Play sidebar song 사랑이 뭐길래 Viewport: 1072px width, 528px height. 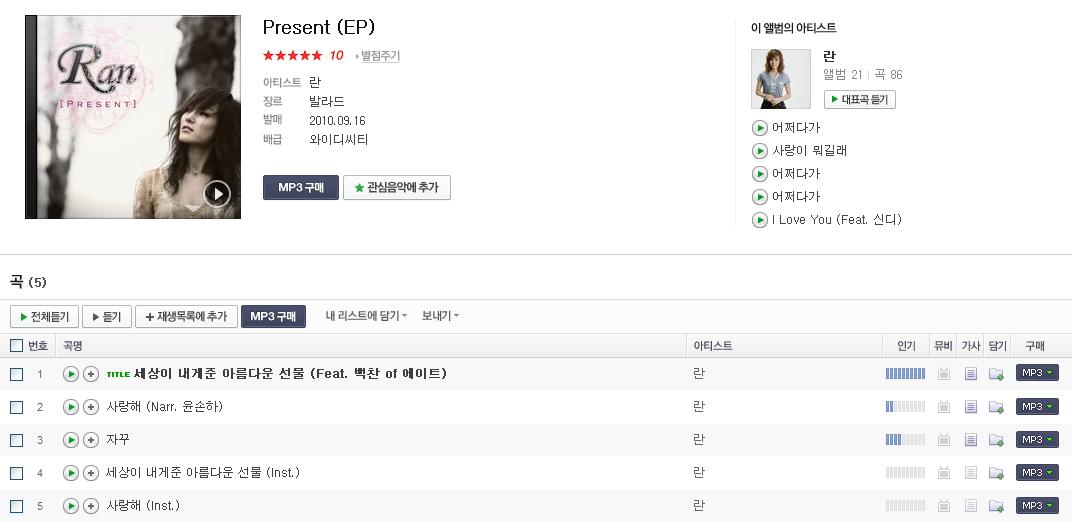coord(759,150)
